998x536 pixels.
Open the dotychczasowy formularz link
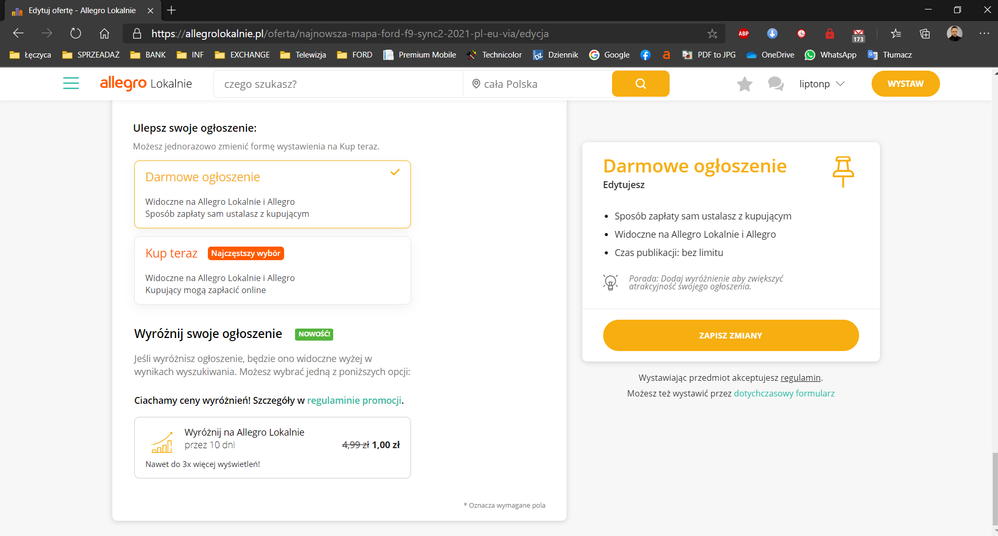click(x=784, y=393)
